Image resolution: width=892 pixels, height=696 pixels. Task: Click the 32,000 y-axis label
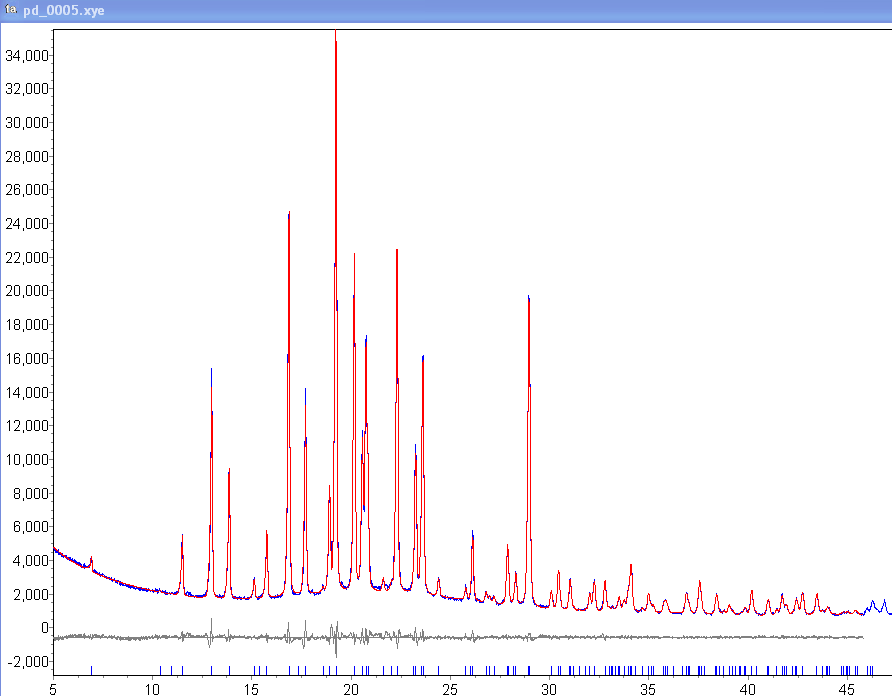point(27,89)
